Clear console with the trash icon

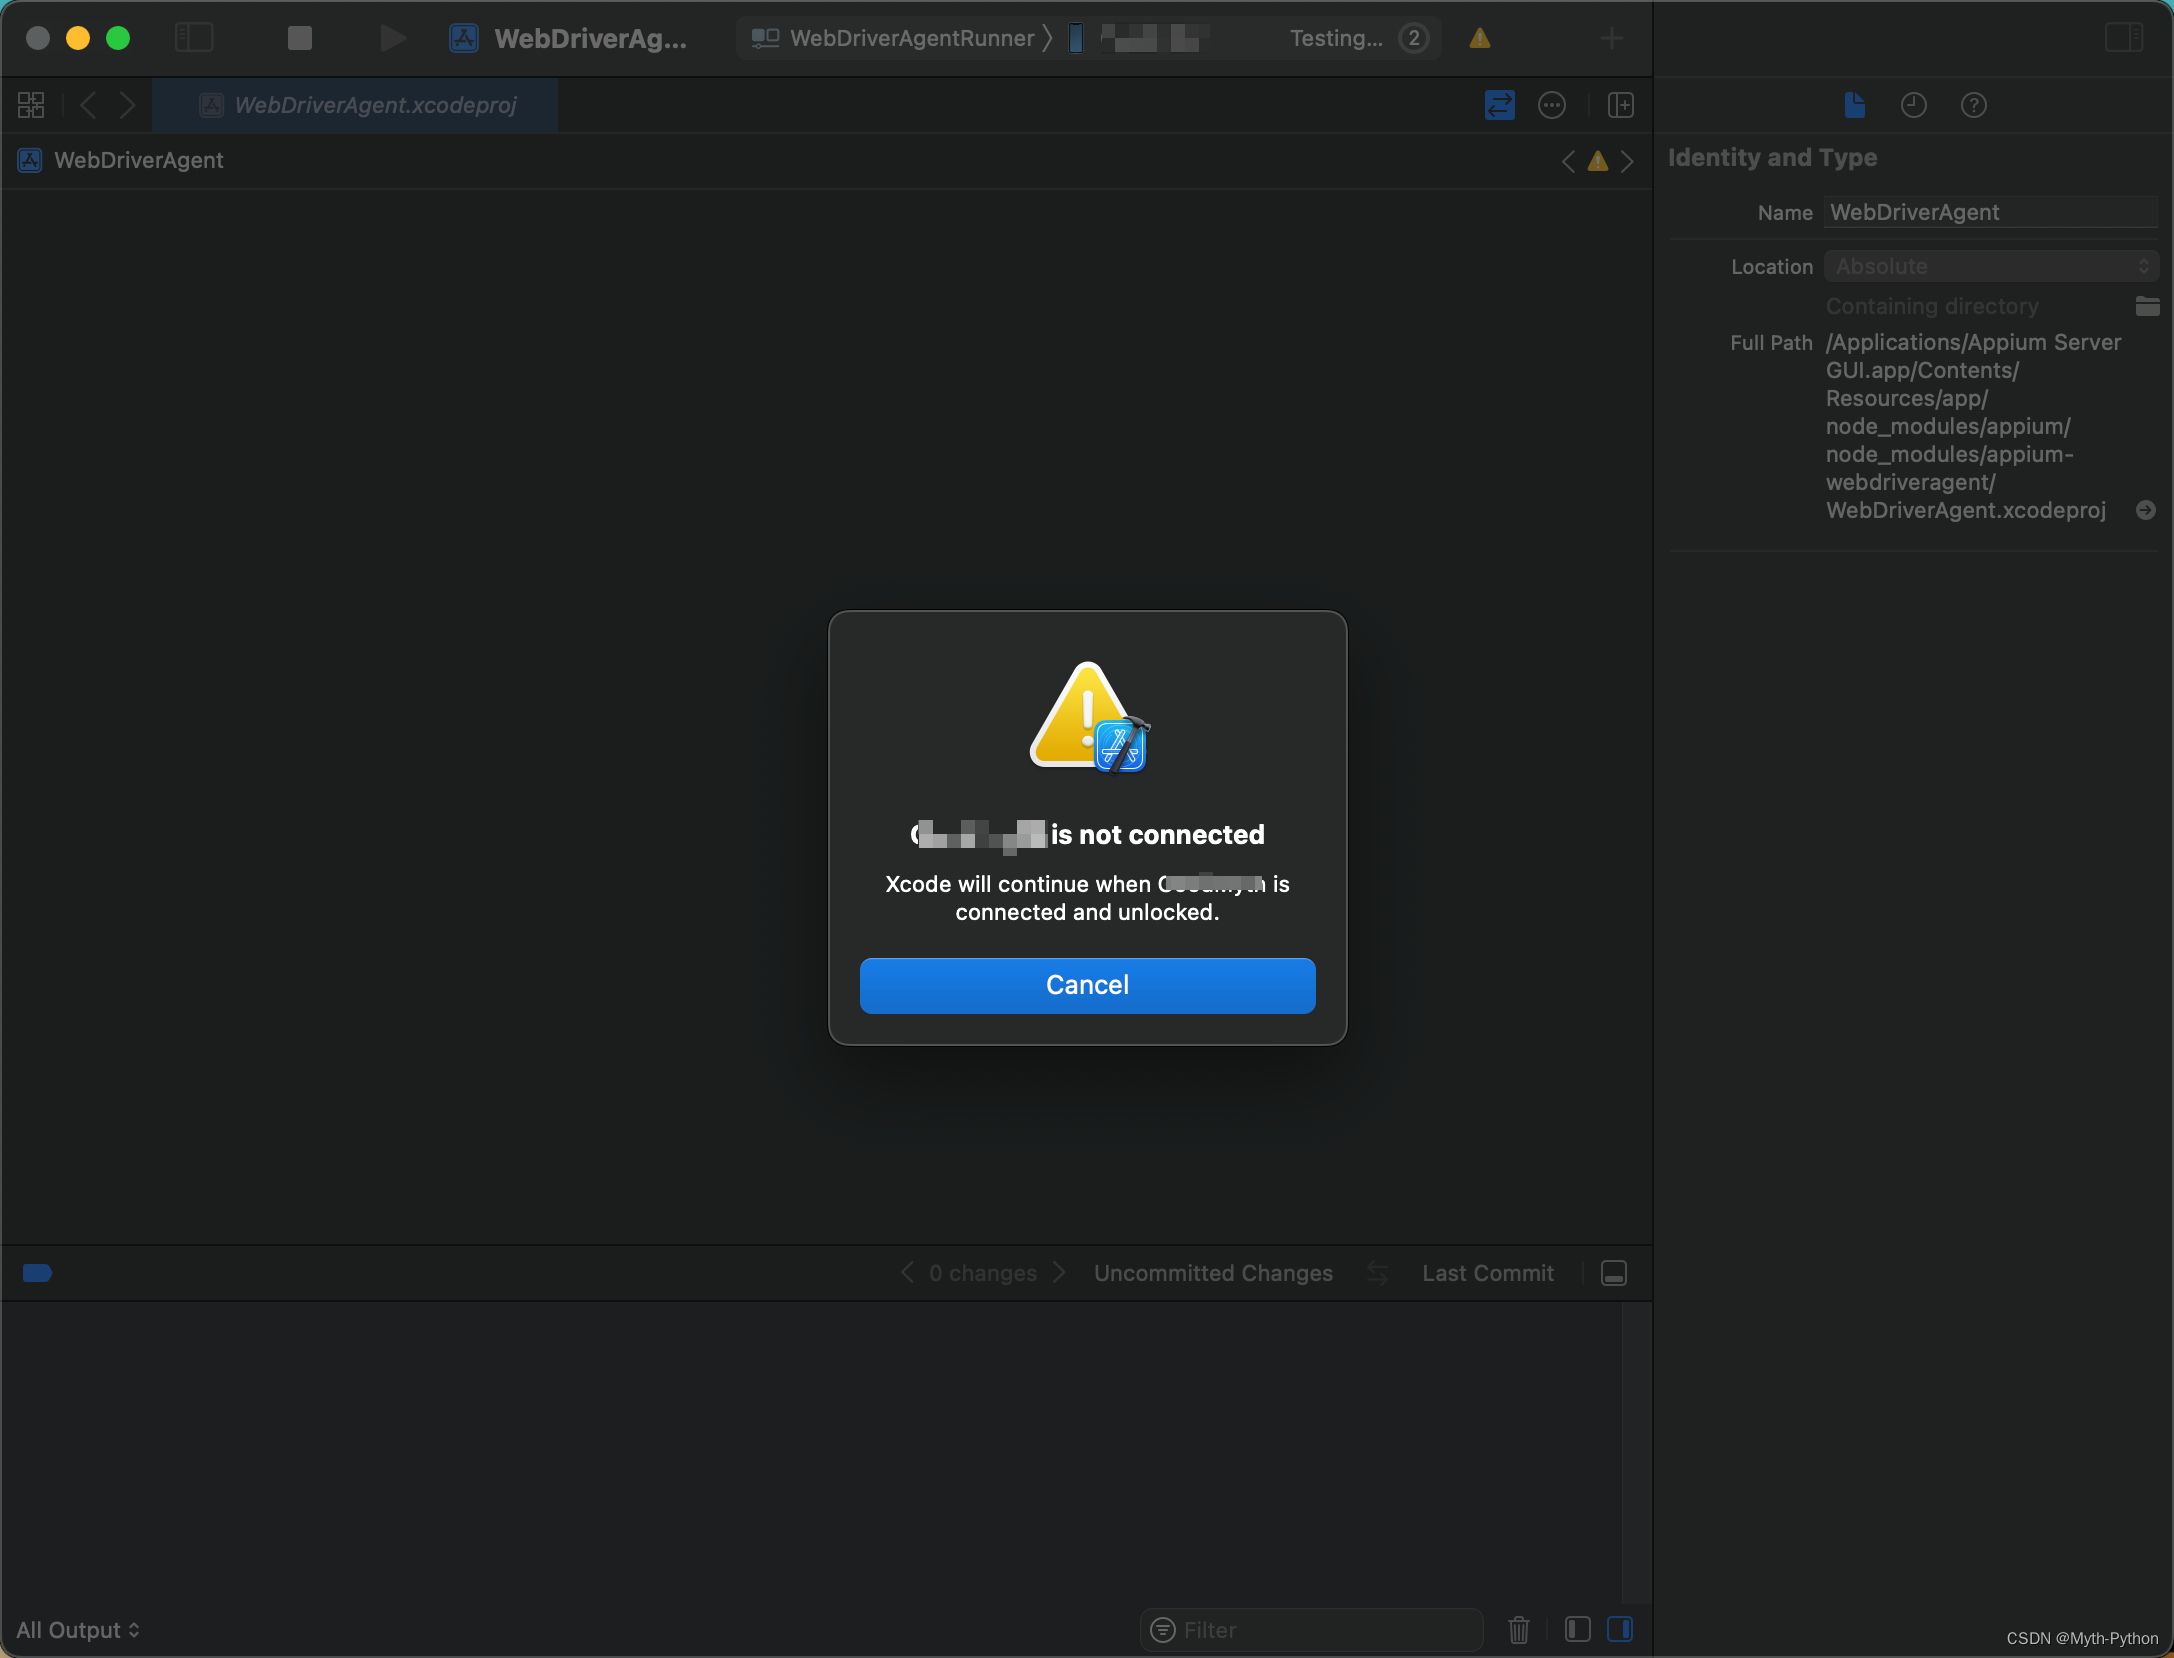(x=1518, y=1630)
